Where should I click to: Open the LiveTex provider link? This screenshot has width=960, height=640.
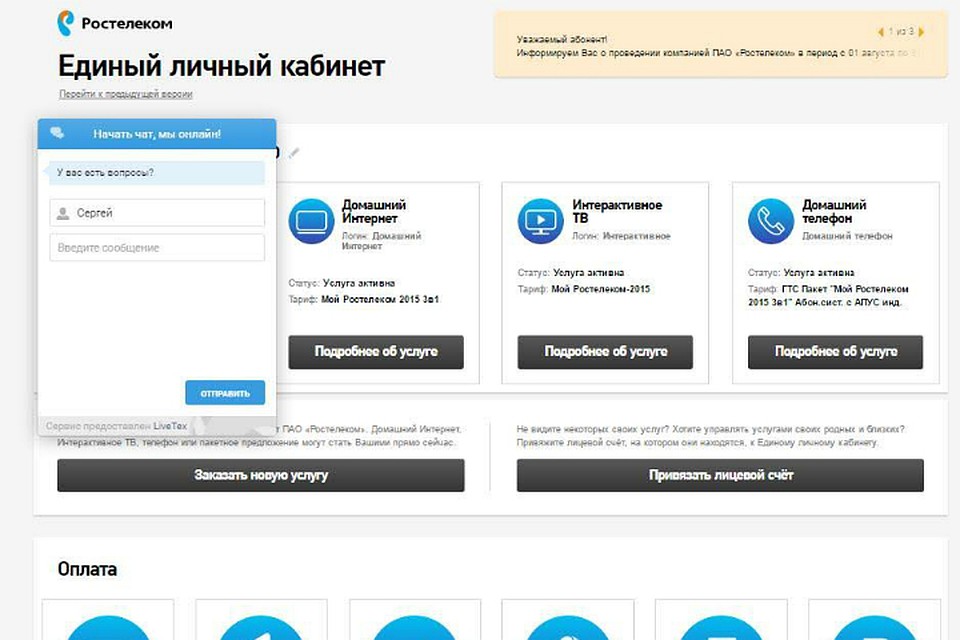point(170,426)
